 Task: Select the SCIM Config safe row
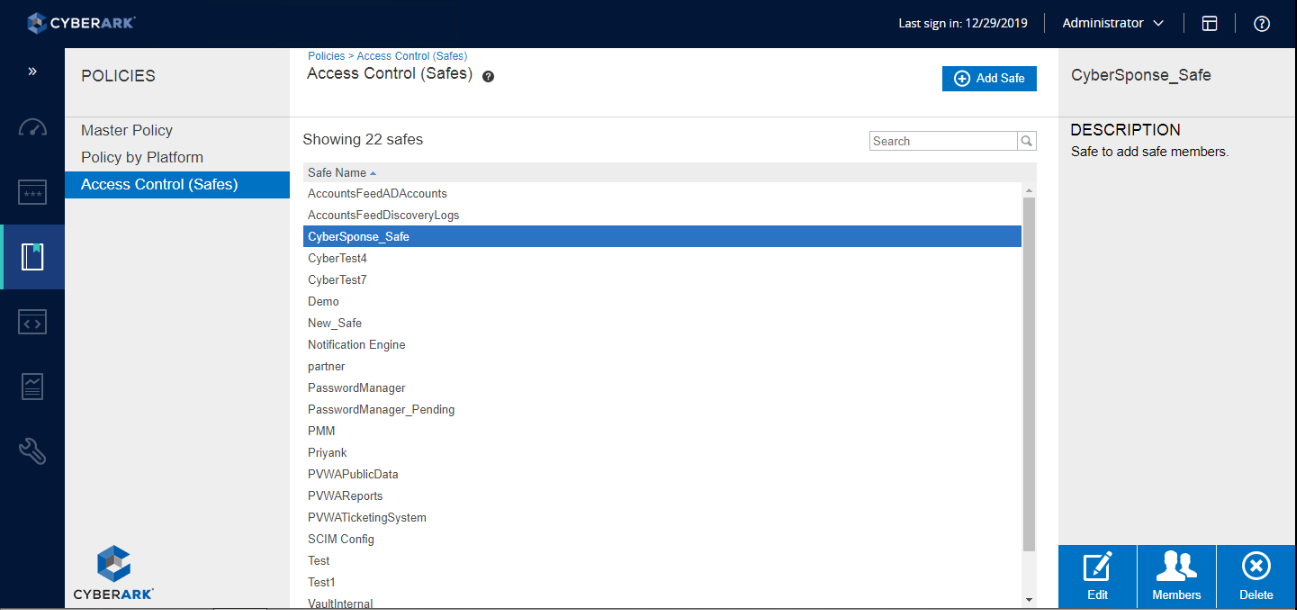click(662, 539)
